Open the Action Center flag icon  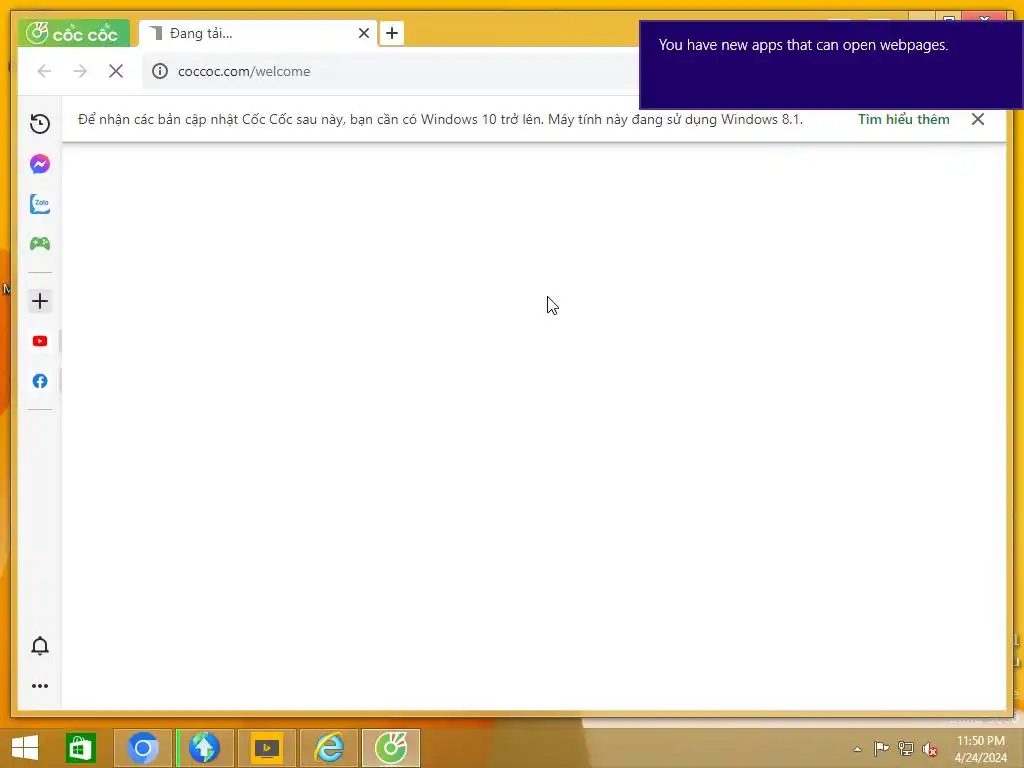pyautogui.click(x=881, y=748)
